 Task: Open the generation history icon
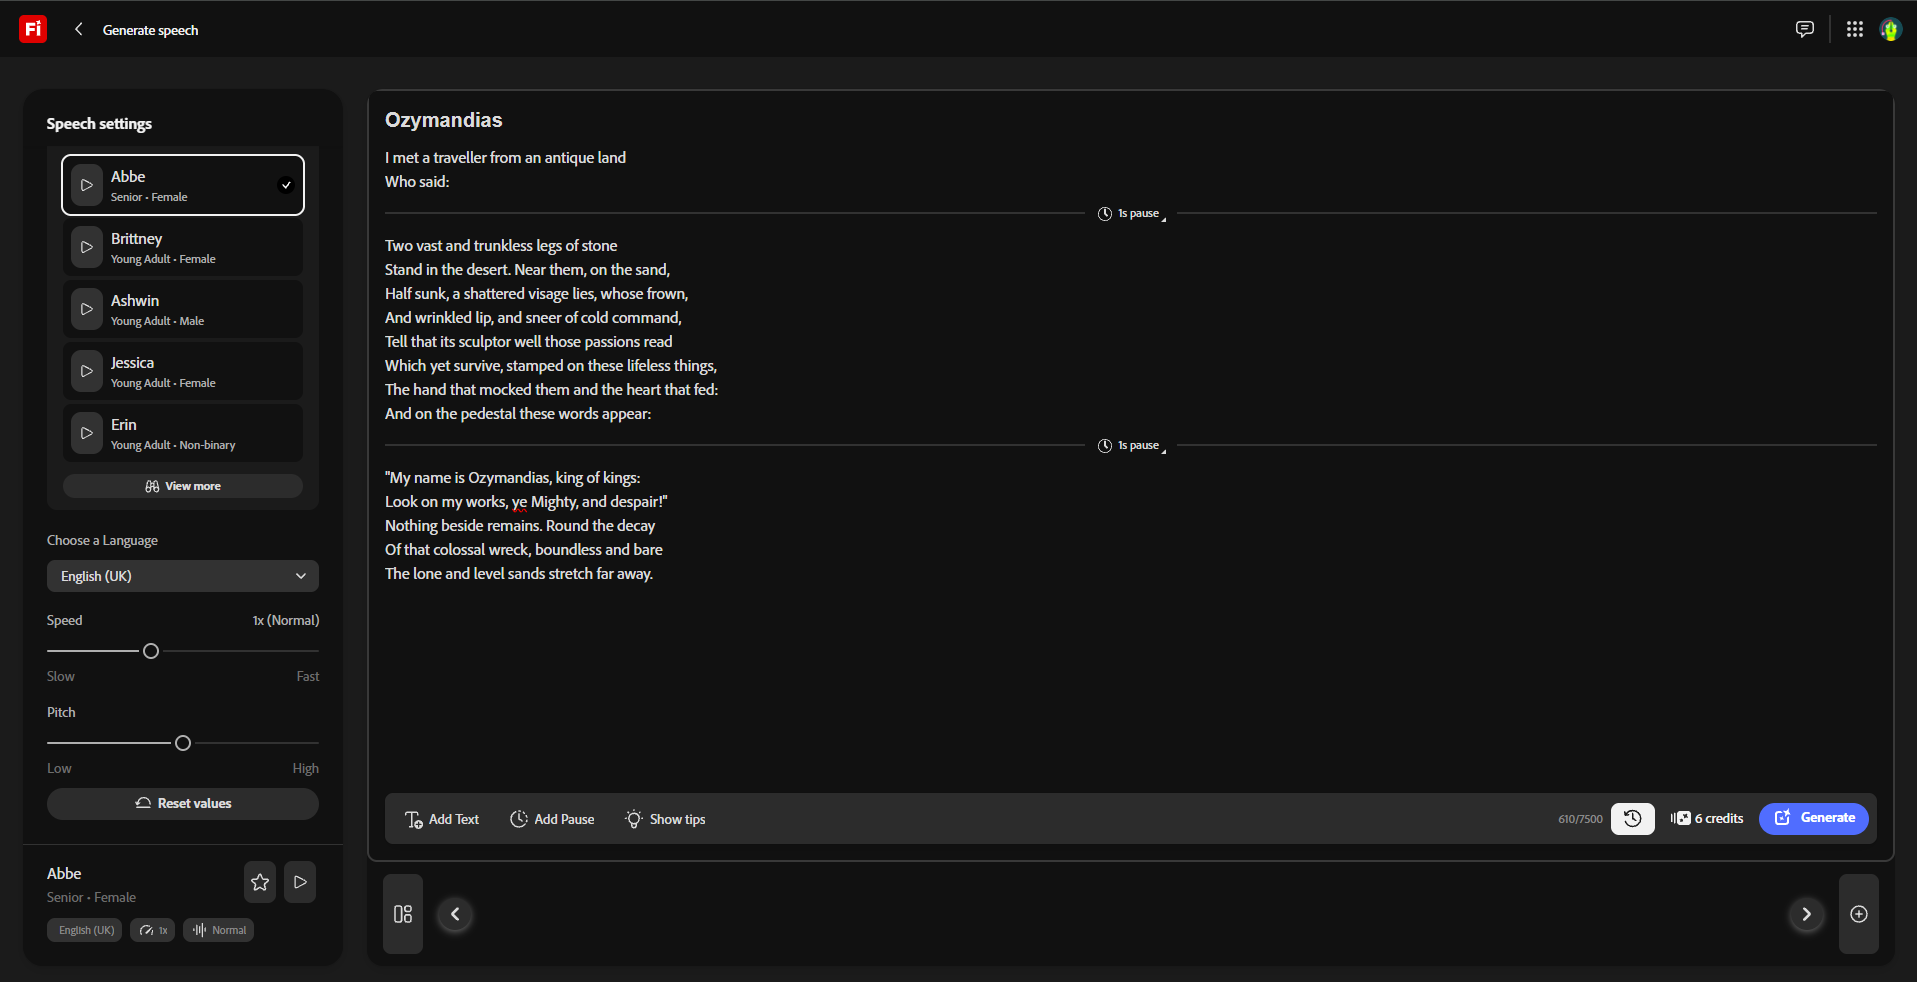[1633, 818]
